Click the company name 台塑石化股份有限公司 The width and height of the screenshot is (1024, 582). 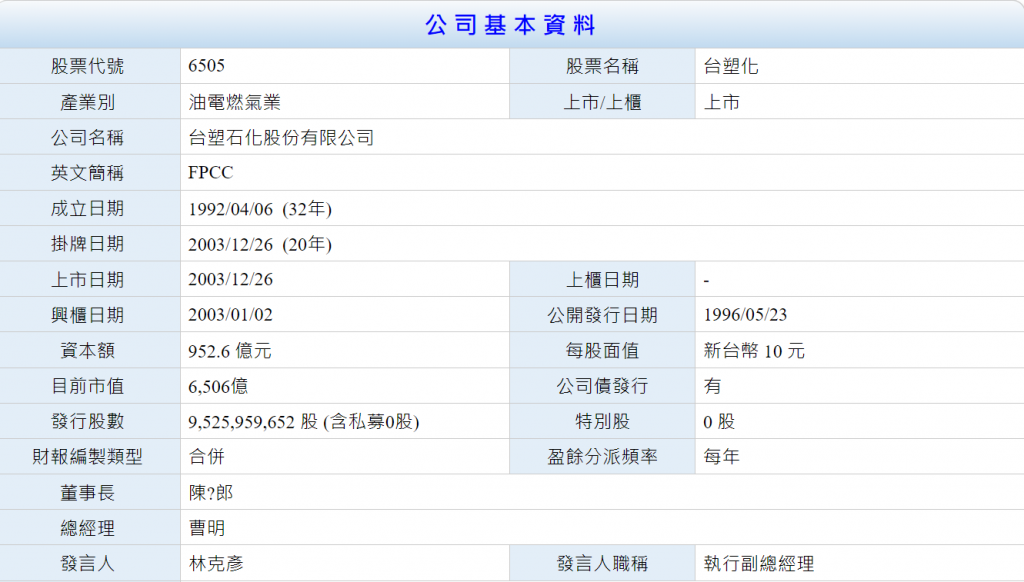[x=281, y=138]
